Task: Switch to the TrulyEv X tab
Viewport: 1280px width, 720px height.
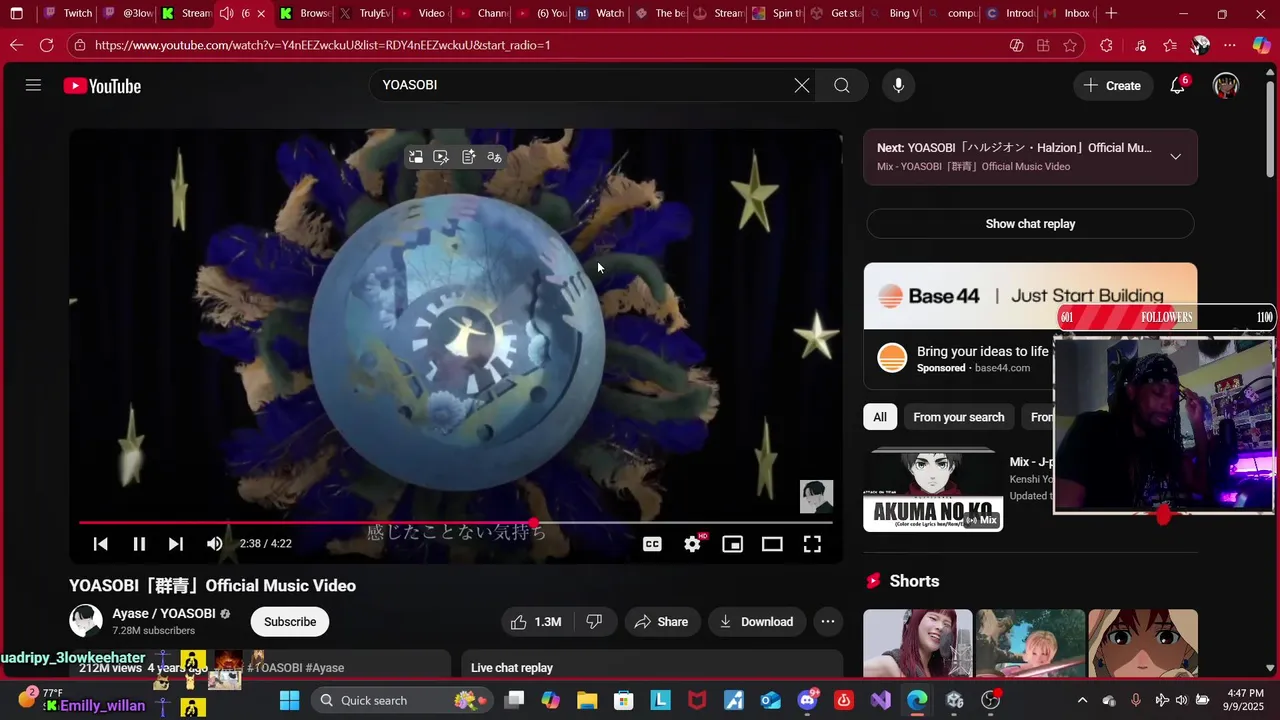Action: 364,14
